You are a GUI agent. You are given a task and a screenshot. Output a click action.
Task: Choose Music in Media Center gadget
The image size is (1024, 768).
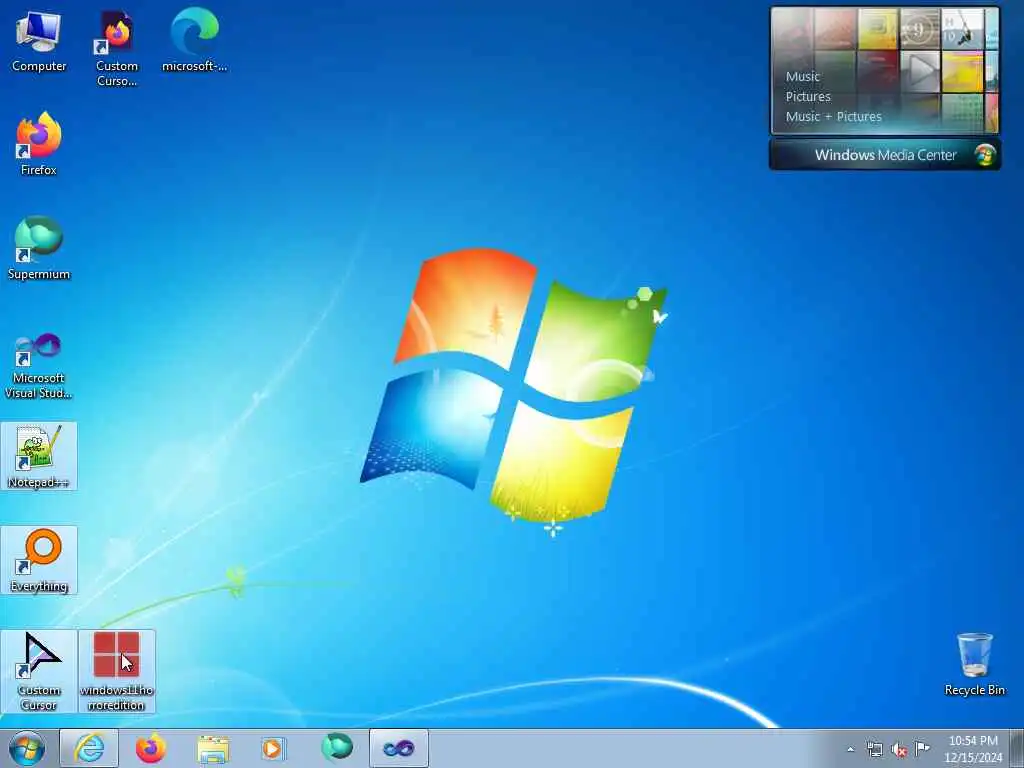click(x=803, y=76)
